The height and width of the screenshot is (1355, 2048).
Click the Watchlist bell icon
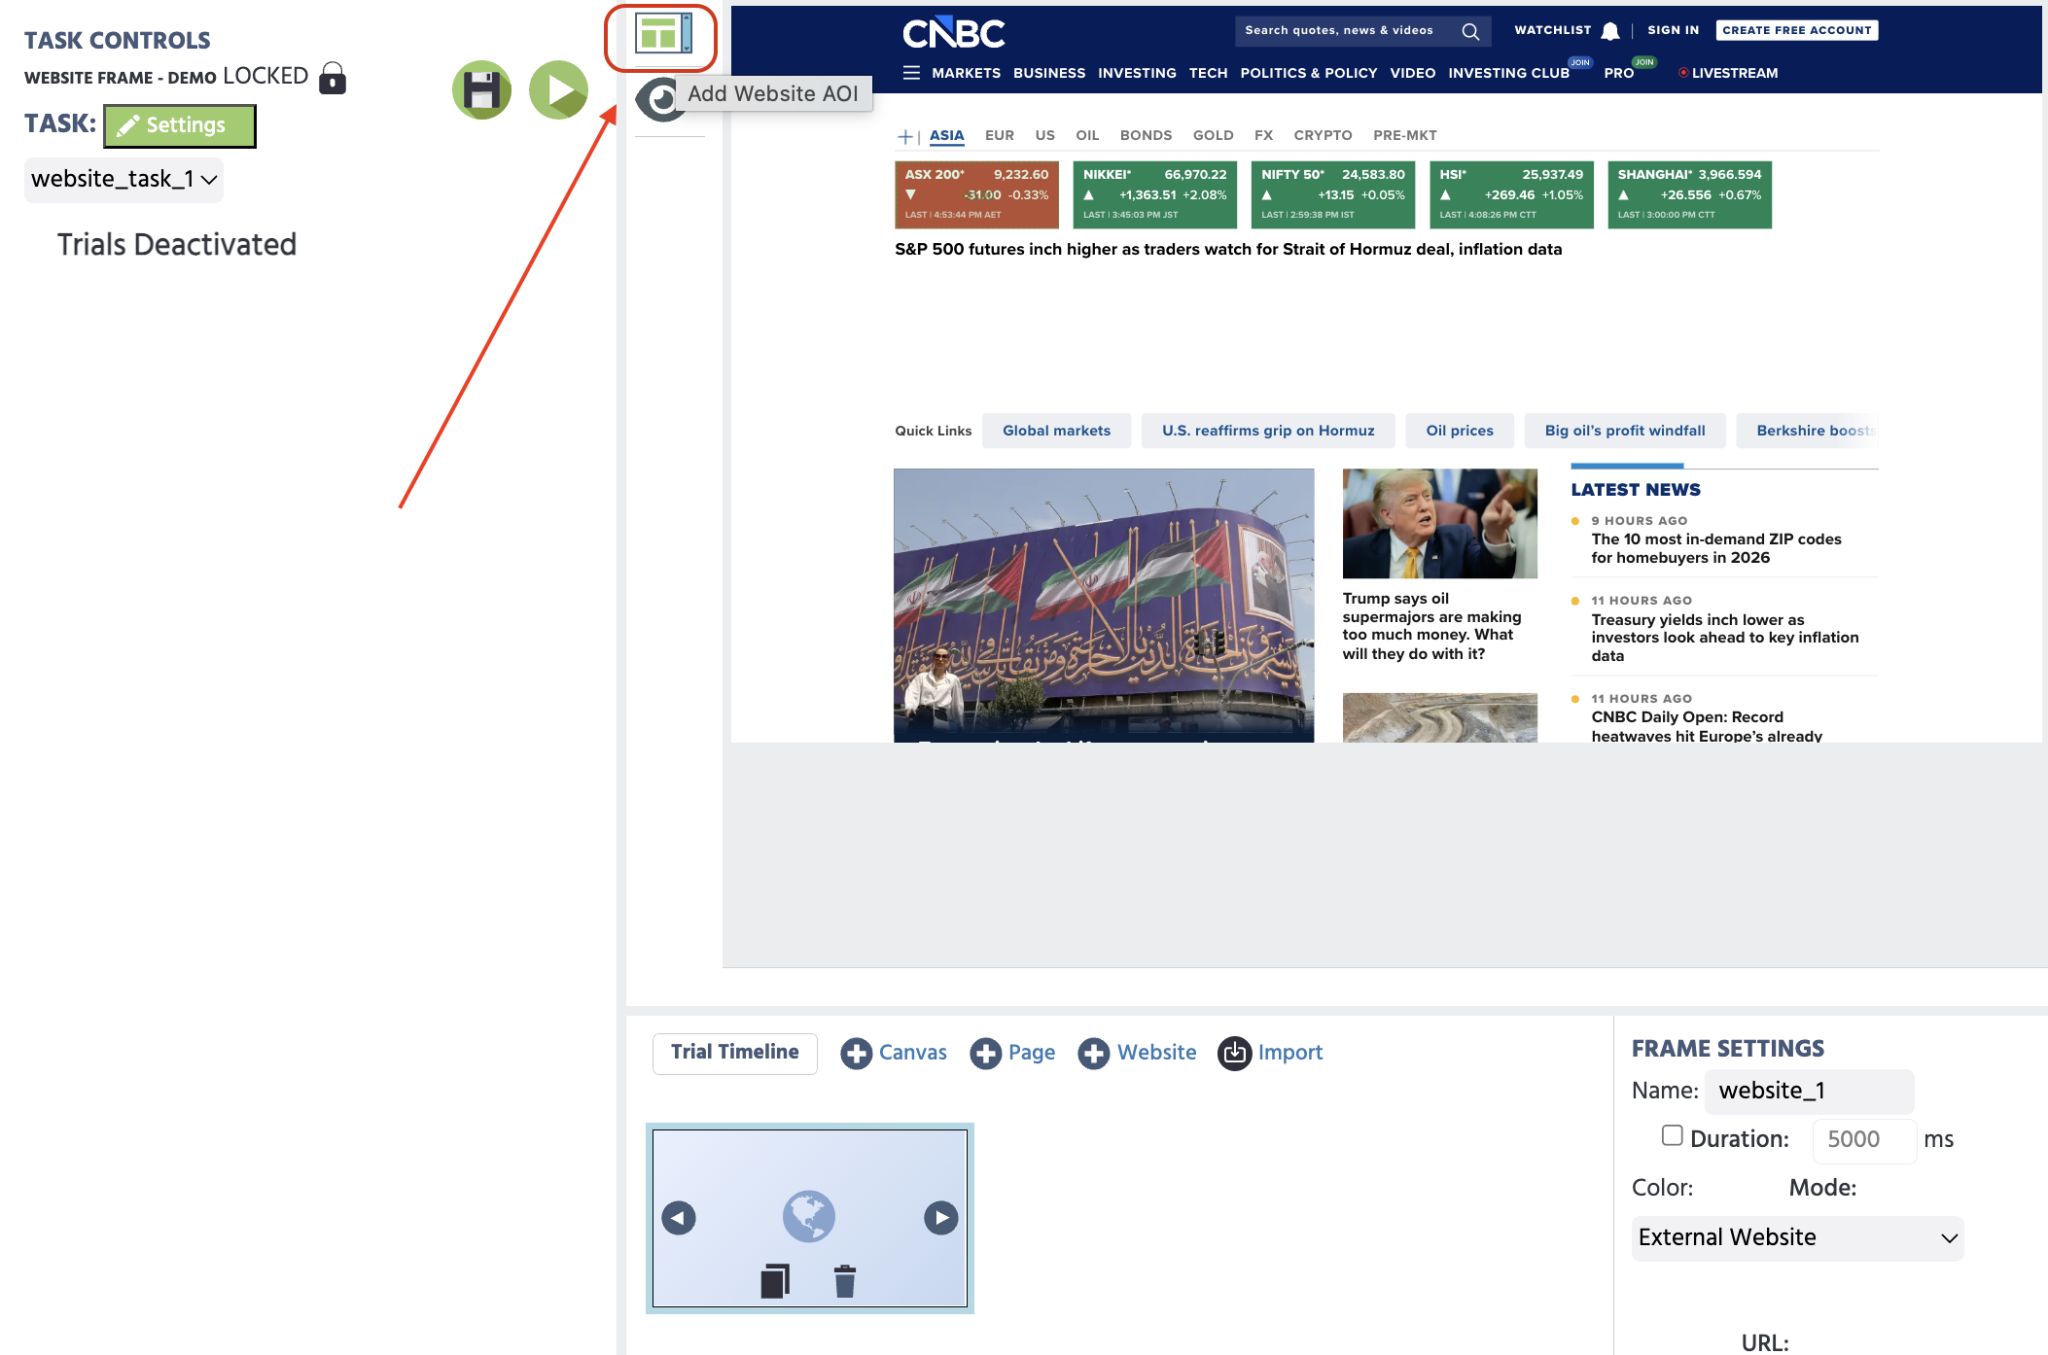pyautogui.click(x=1610, y=31)
